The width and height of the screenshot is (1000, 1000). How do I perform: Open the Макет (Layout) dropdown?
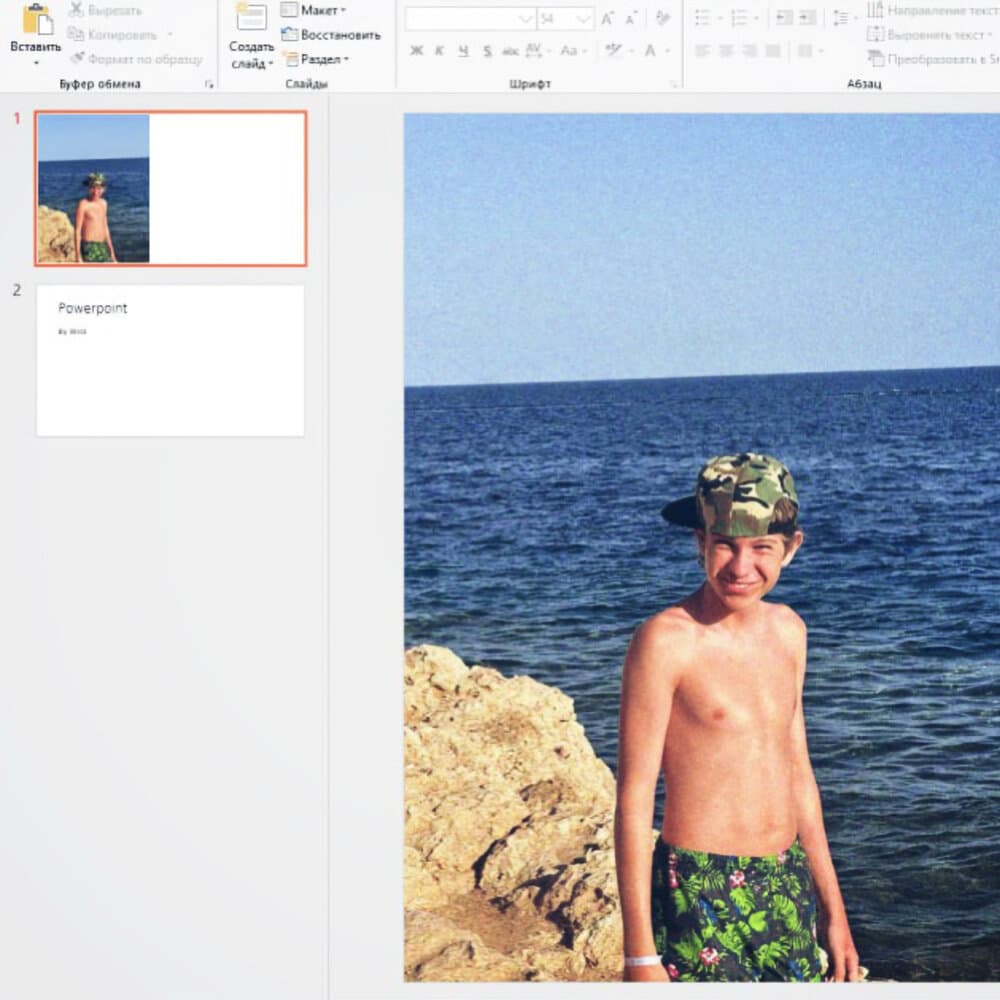[314, 10]
